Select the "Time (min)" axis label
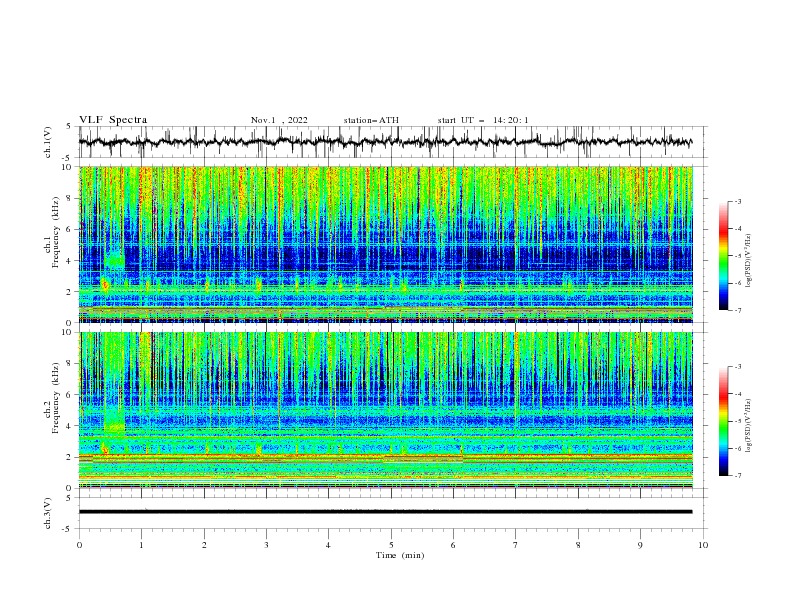 [x=400, y=555]
